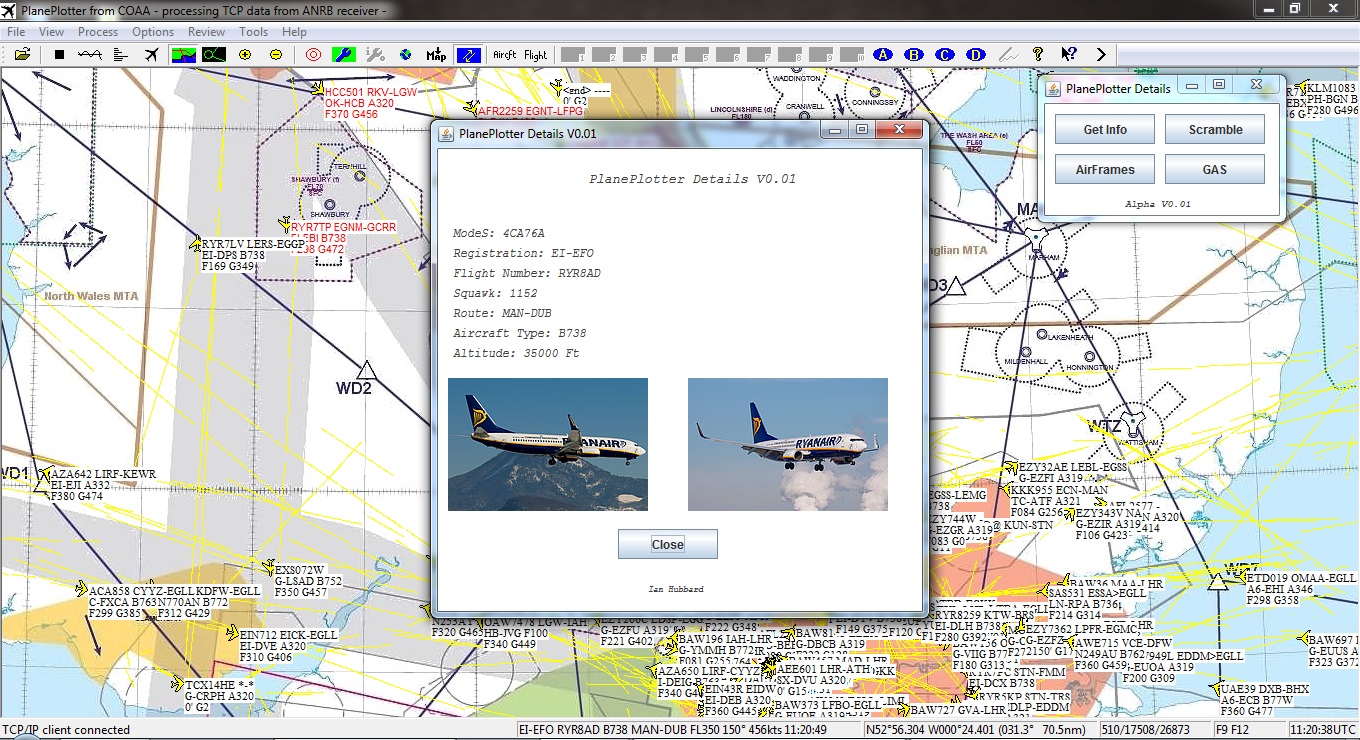Click Close button in Details dialog
1360x740 pixels.
(x=668, y=544)
